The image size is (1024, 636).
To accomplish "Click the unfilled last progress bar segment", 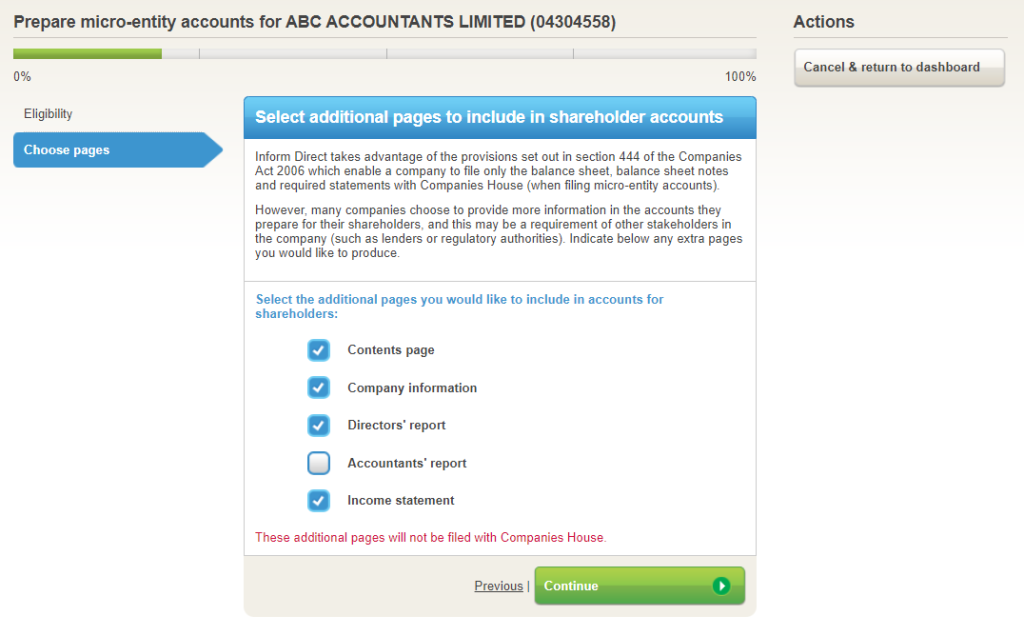I will 664,54.
